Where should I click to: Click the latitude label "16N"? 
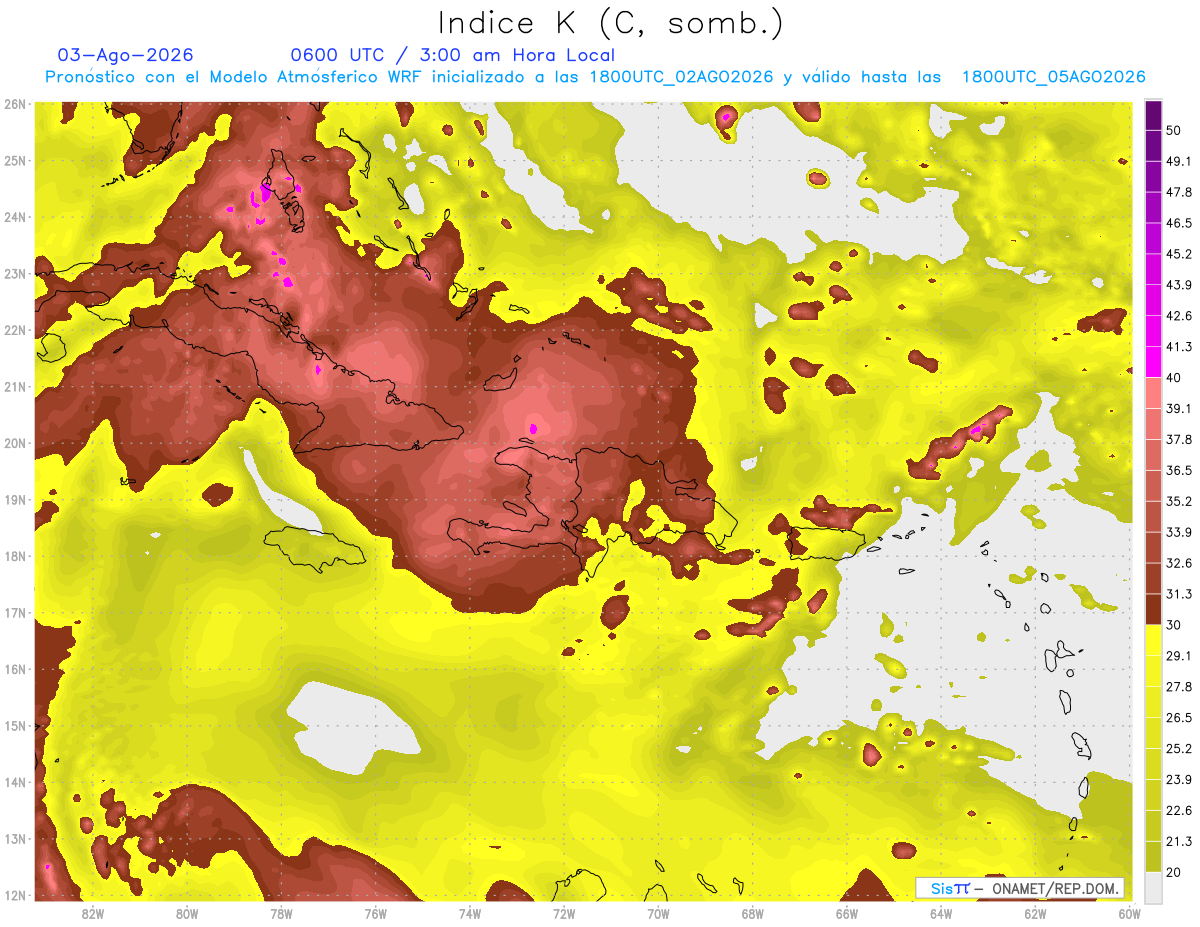15,669
